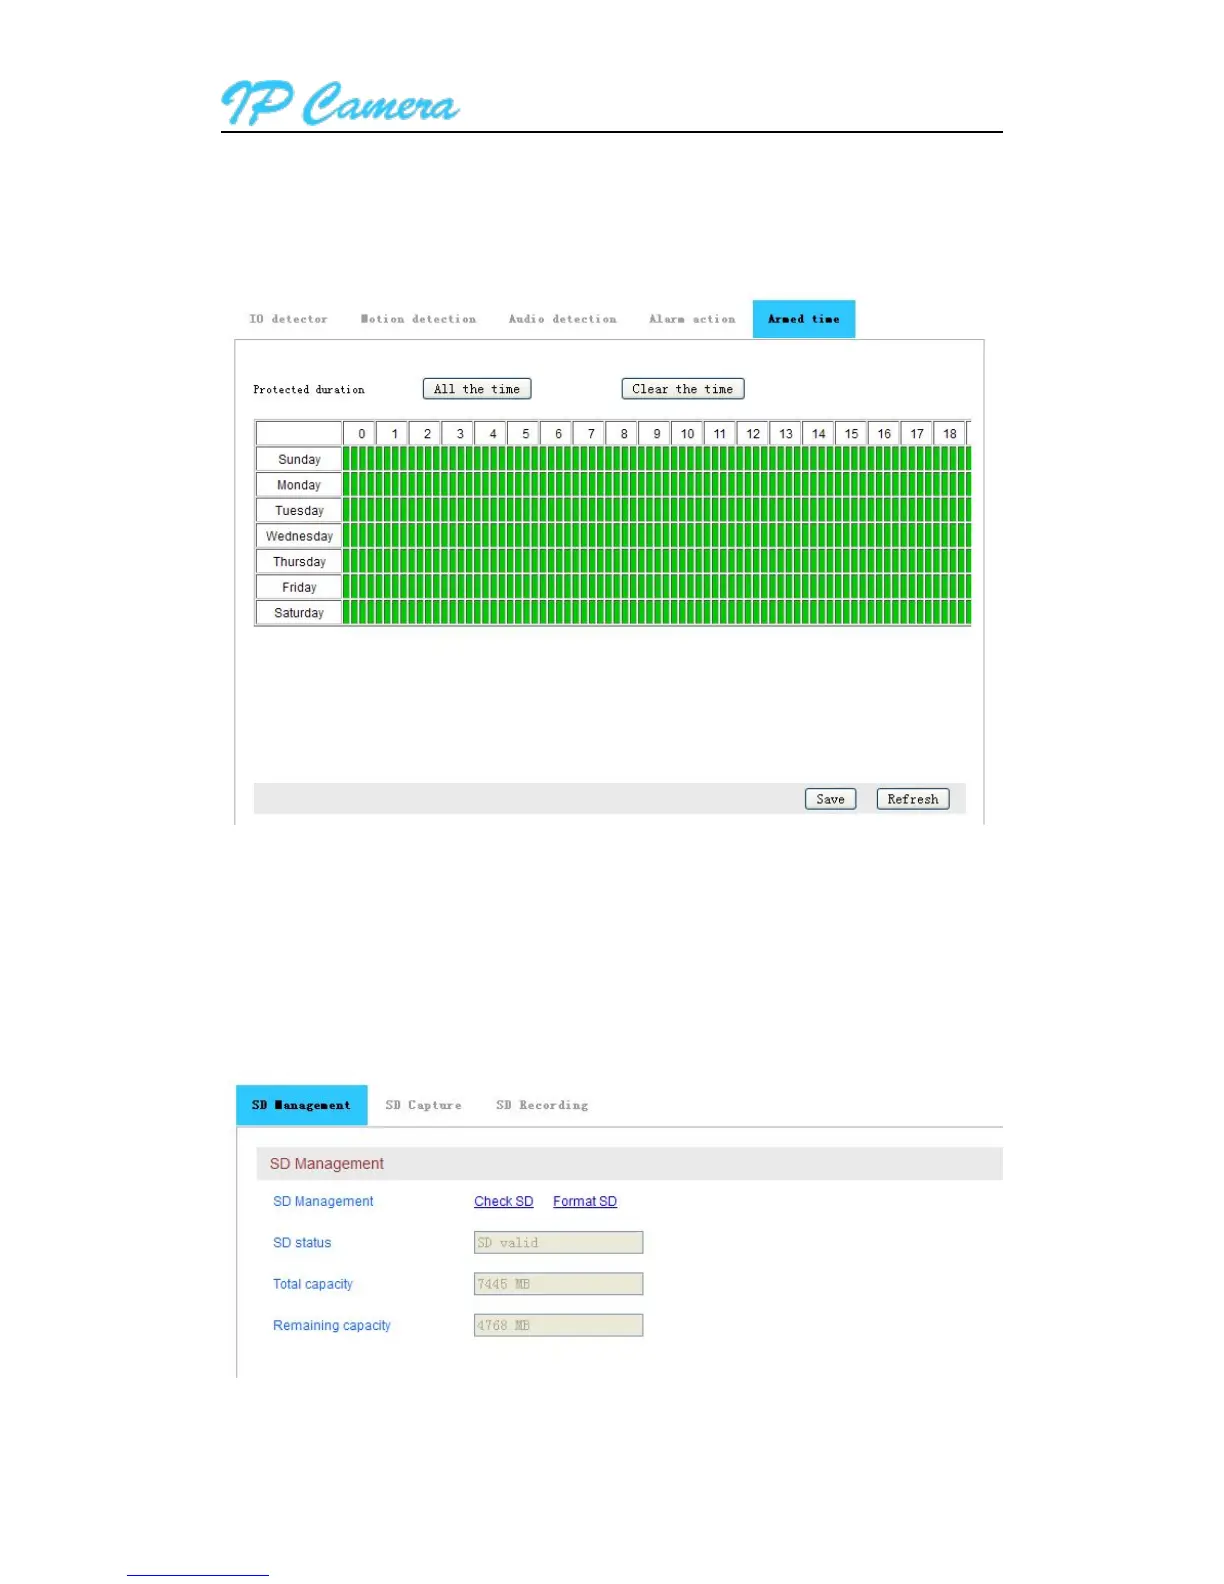Click the 'SD status' label

302,1243
